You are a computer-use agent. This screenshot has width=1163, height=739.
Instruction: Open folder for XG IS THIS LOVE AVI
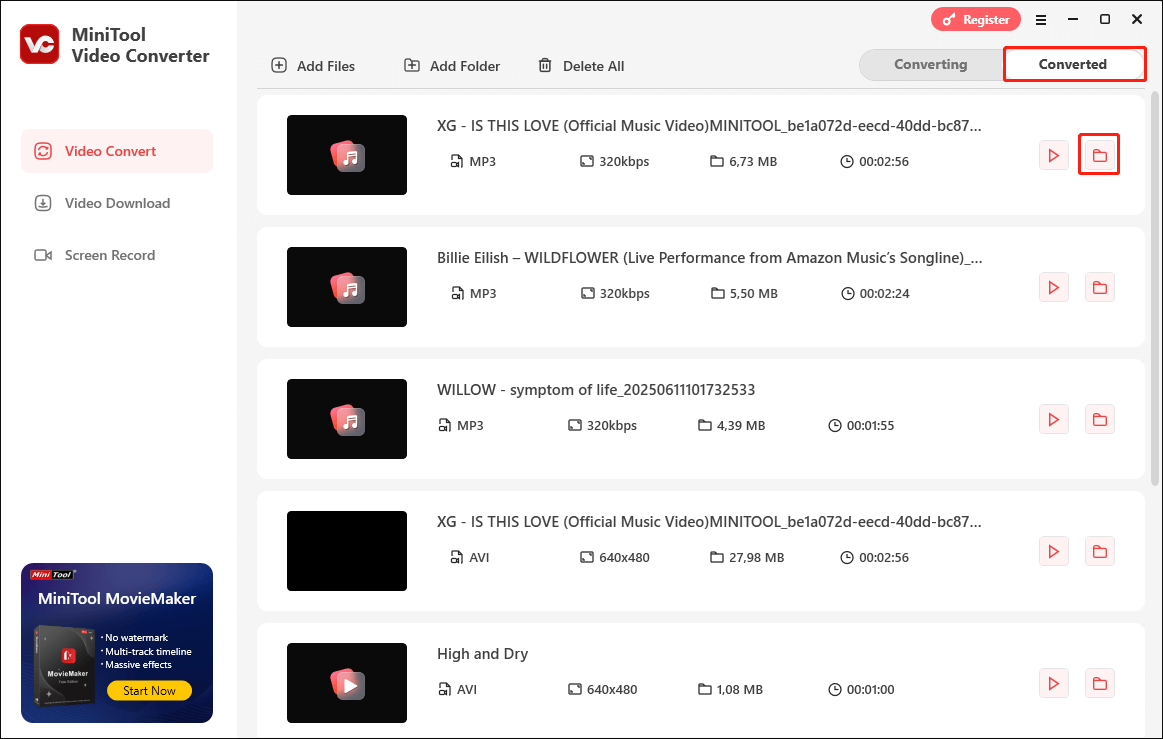(1099, 551)
